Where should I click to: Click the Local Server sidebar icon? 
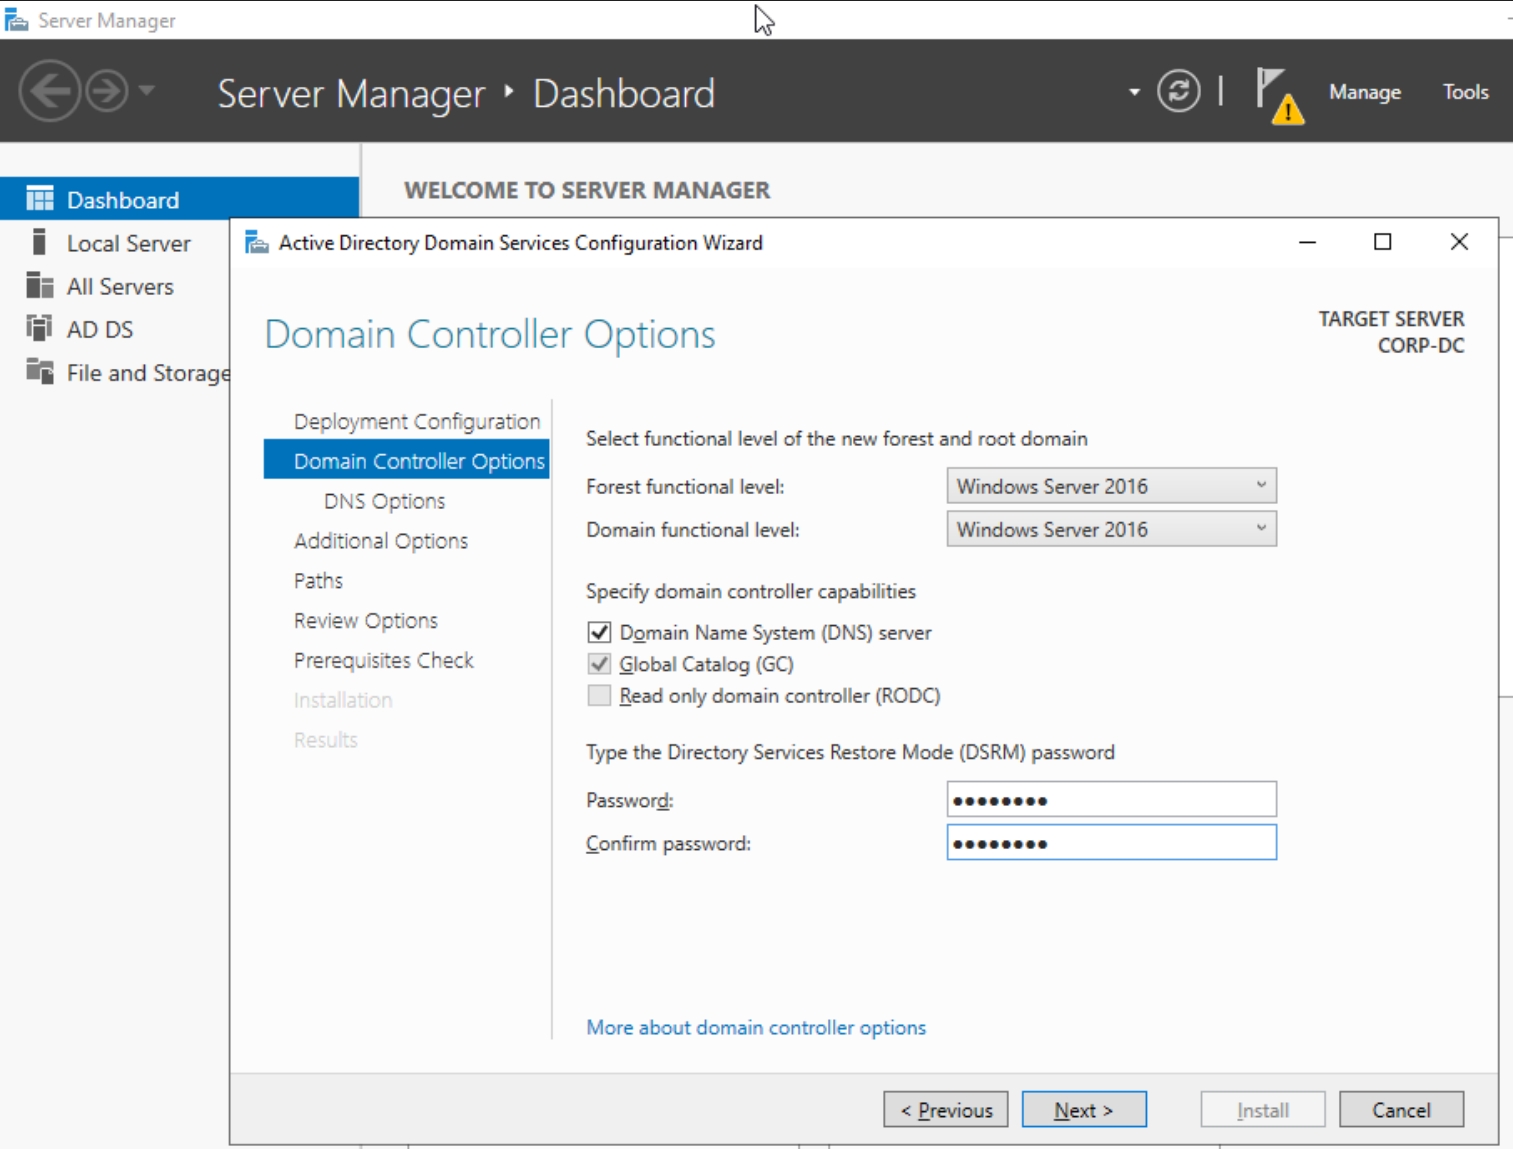click(40, 243)
